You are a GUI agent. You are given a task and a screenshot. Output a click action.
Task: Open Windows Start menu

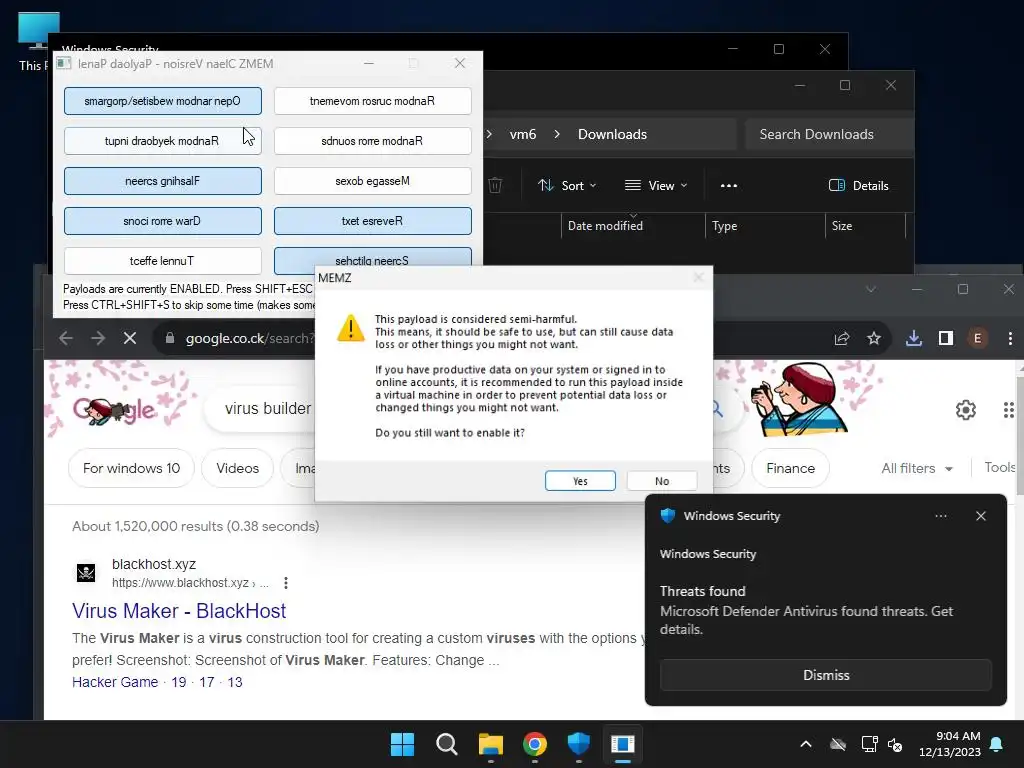[x=402, y=744]
